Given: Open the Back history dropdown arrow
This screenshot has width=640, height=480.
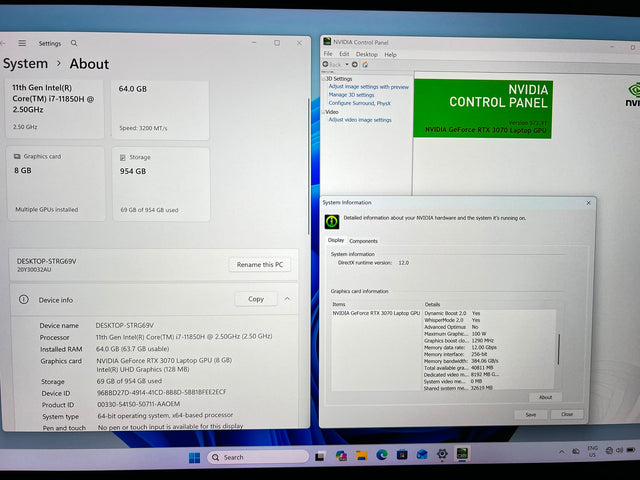Looking at the screenshot, I should coord(347,64).
